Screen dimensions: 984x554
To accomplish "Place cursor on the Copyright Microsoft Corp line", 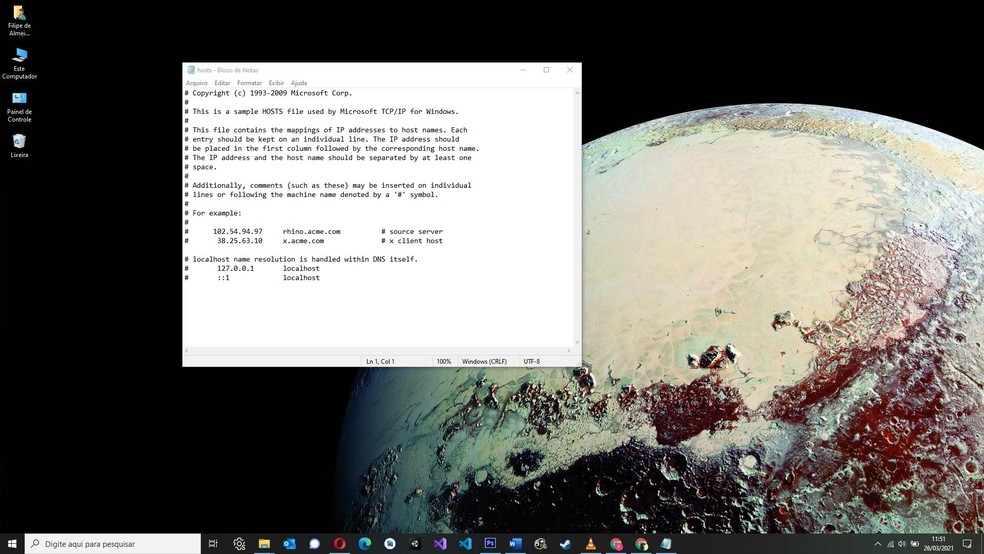I will [x=269, y=93].
